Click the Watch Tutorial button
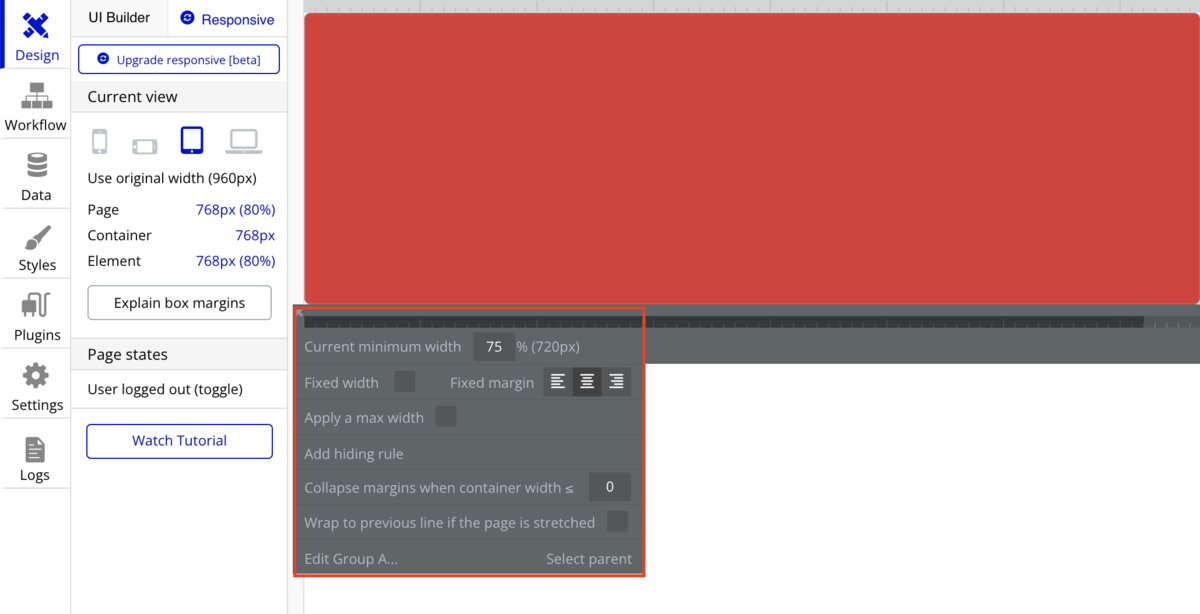Viewport: 1200px width, 614px height. tap(179, 441)
